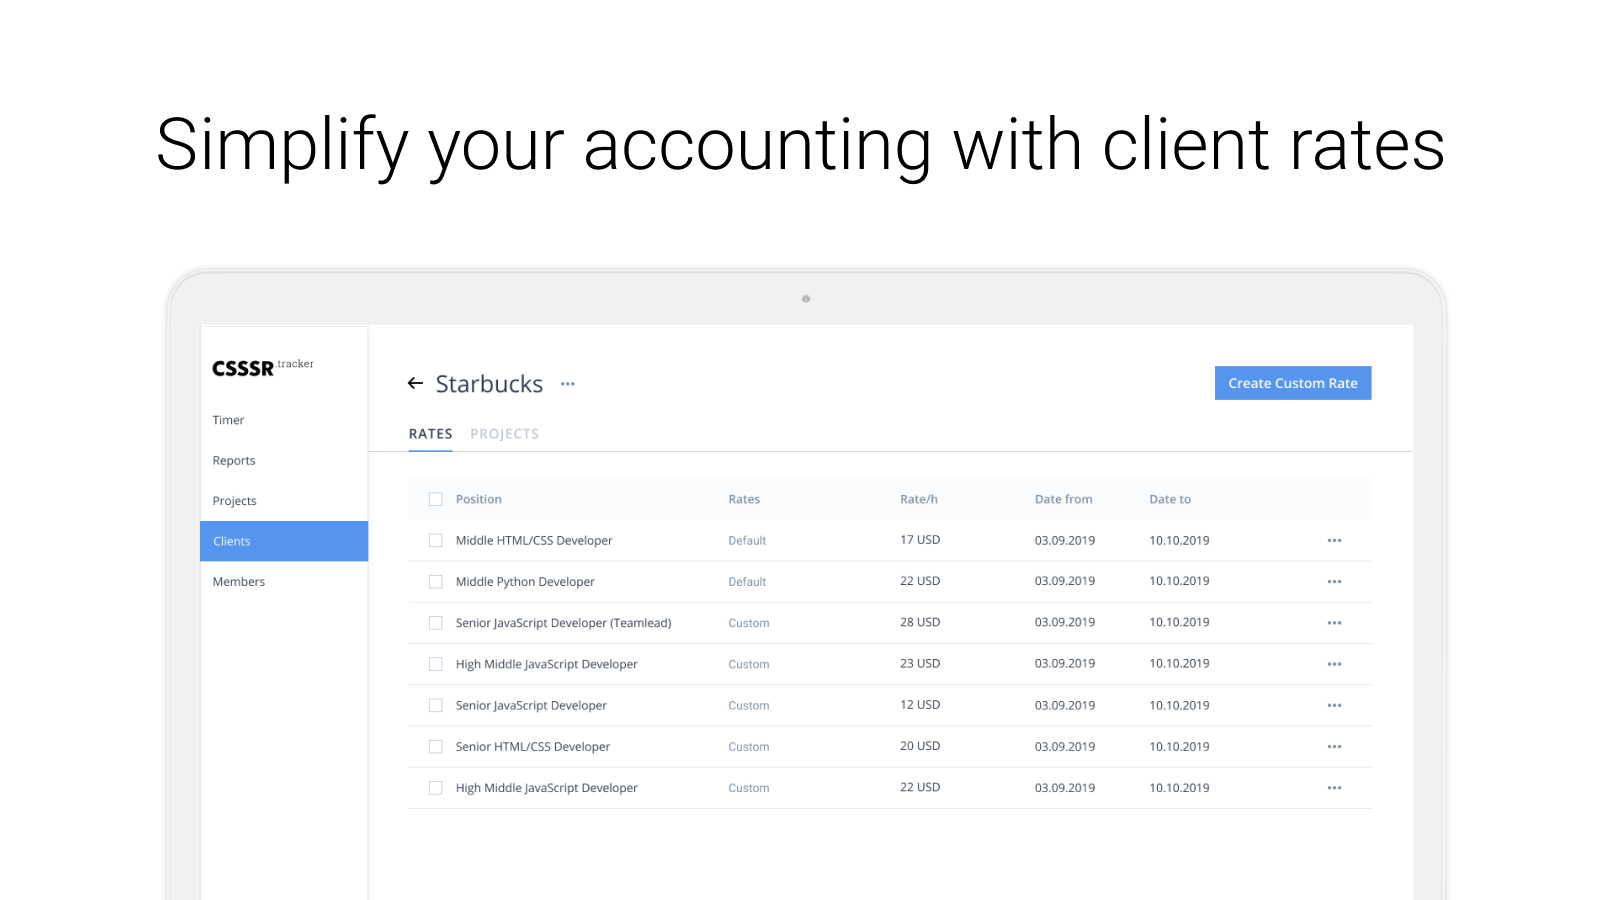Open actions menu for Senior JavaScript Developer 12 USD row
The width and height of the screenshot is (1600, 900).
[x=1334, y=705]
